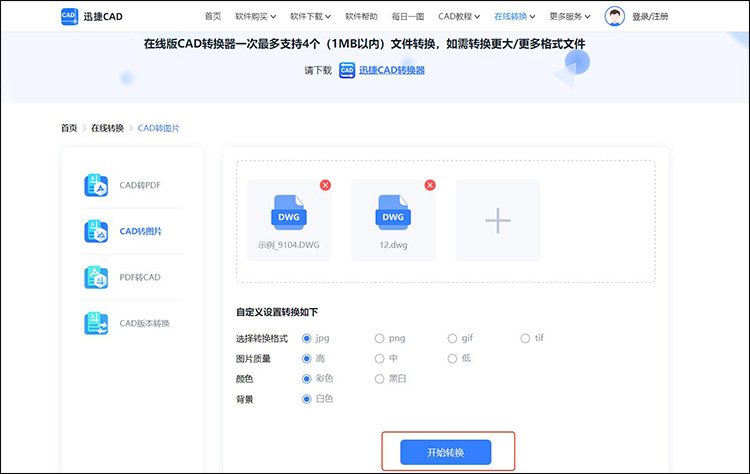Open the 每日一图 nav item
The width and height of the screenshot is (750, 474).
point(408,17)
